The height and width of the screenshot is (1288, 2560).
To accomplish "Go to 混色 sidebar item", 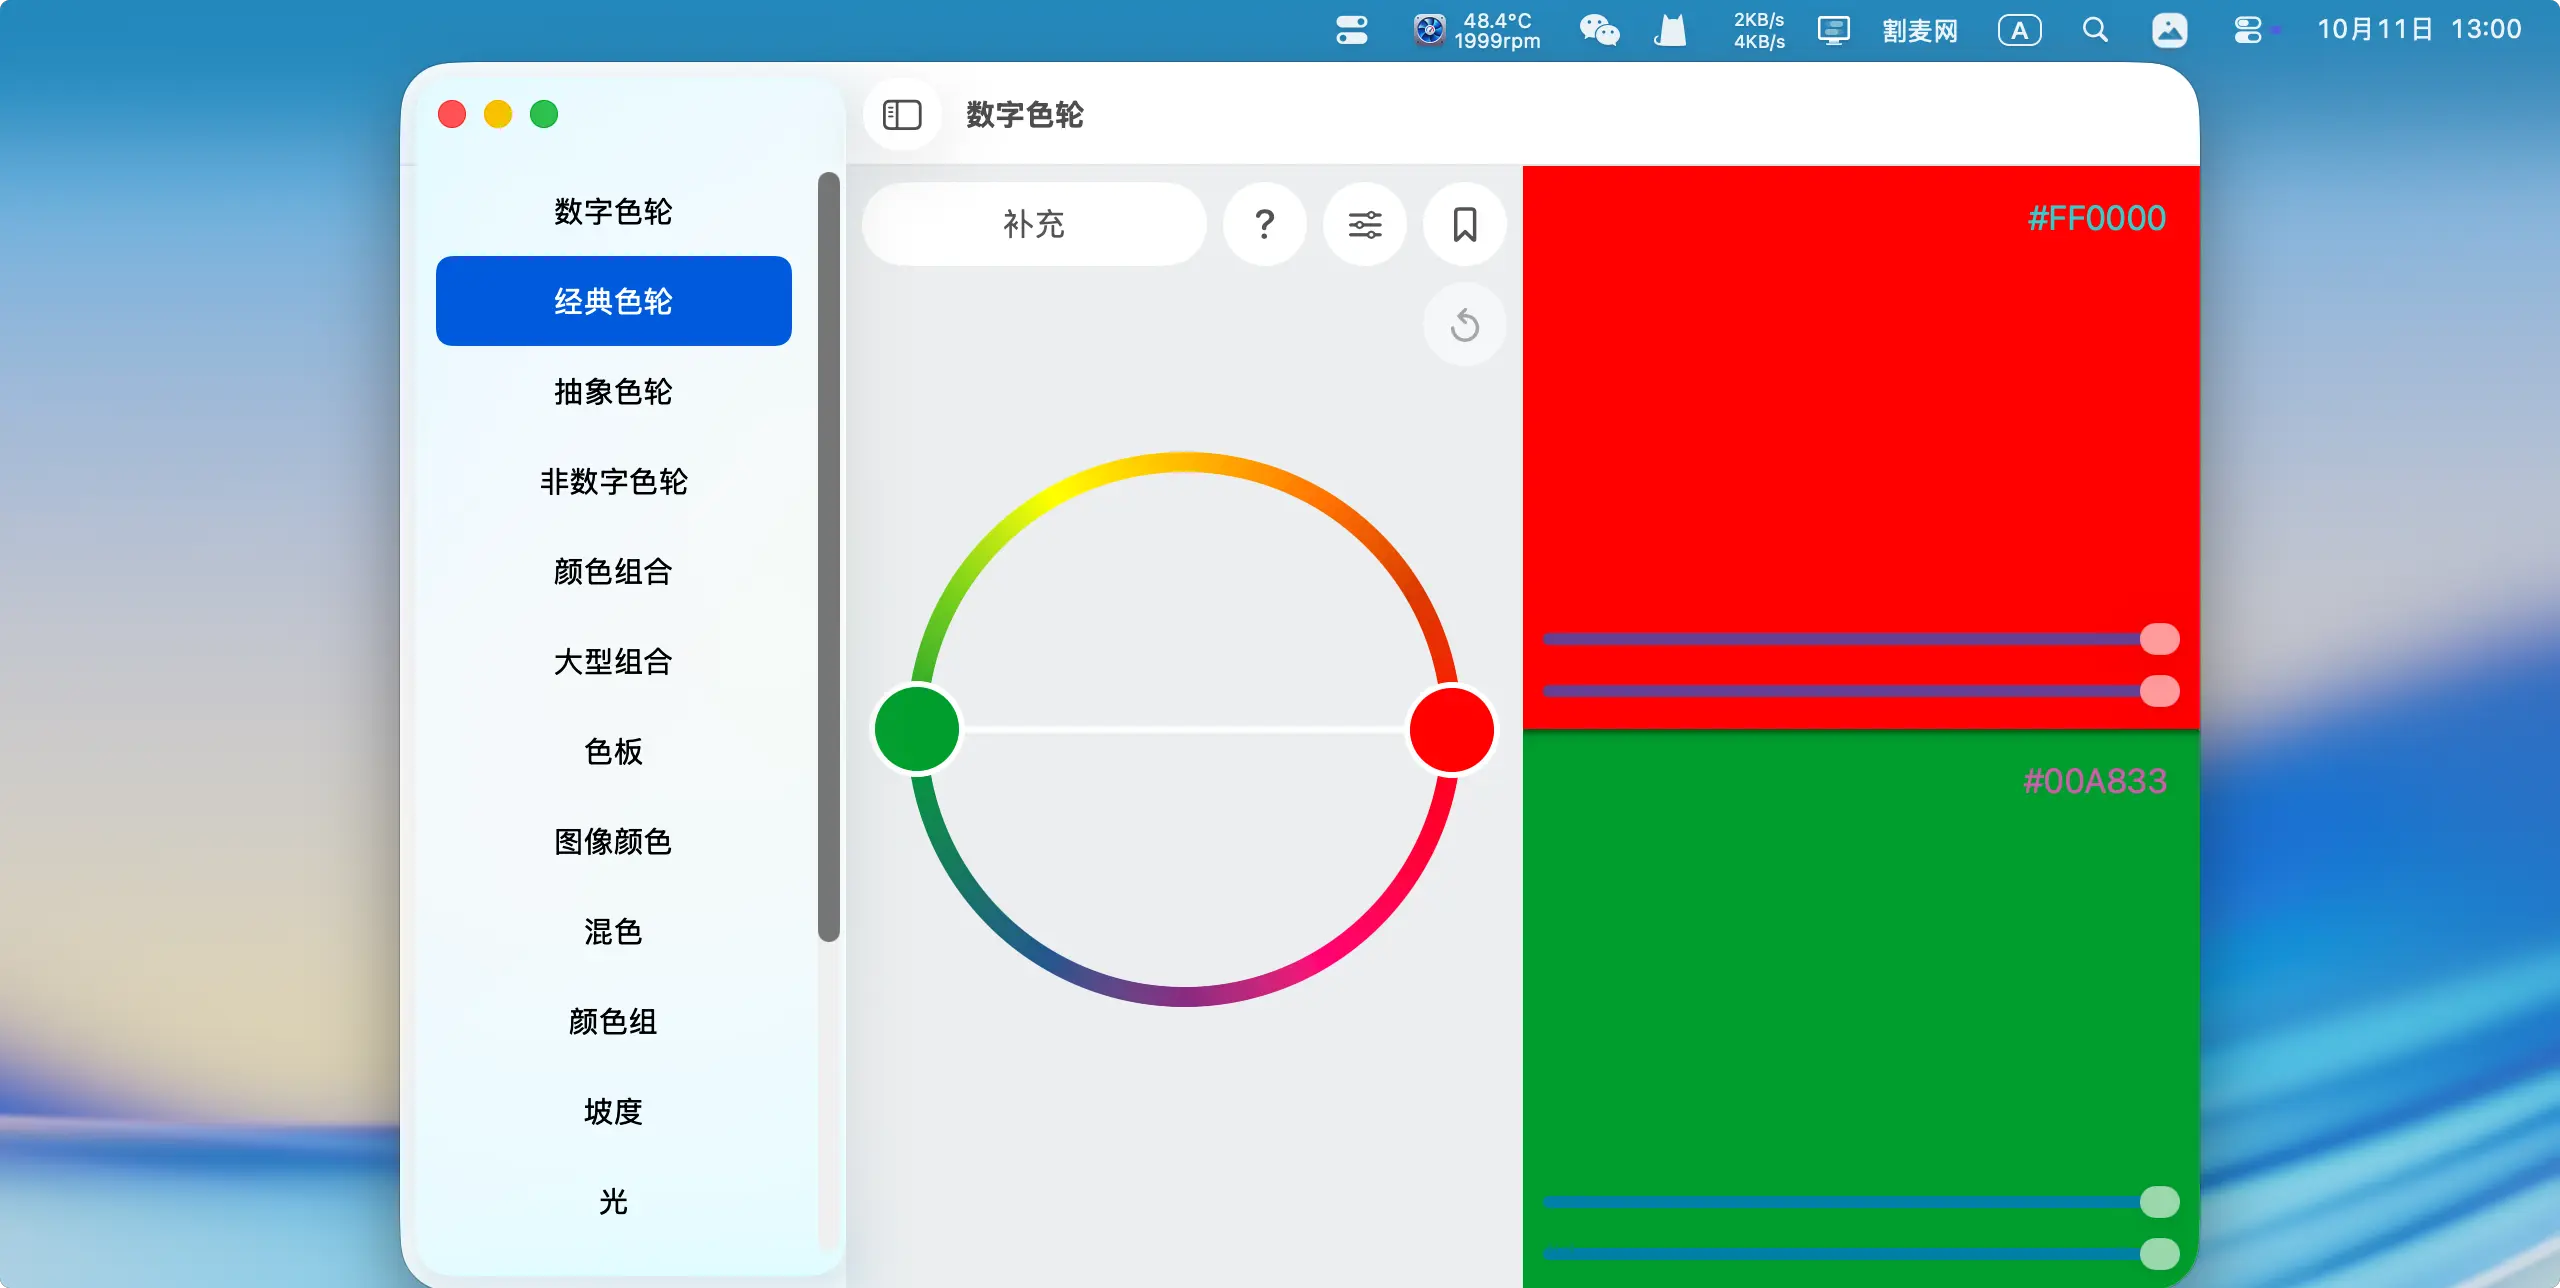I will [x=613, y=931].
